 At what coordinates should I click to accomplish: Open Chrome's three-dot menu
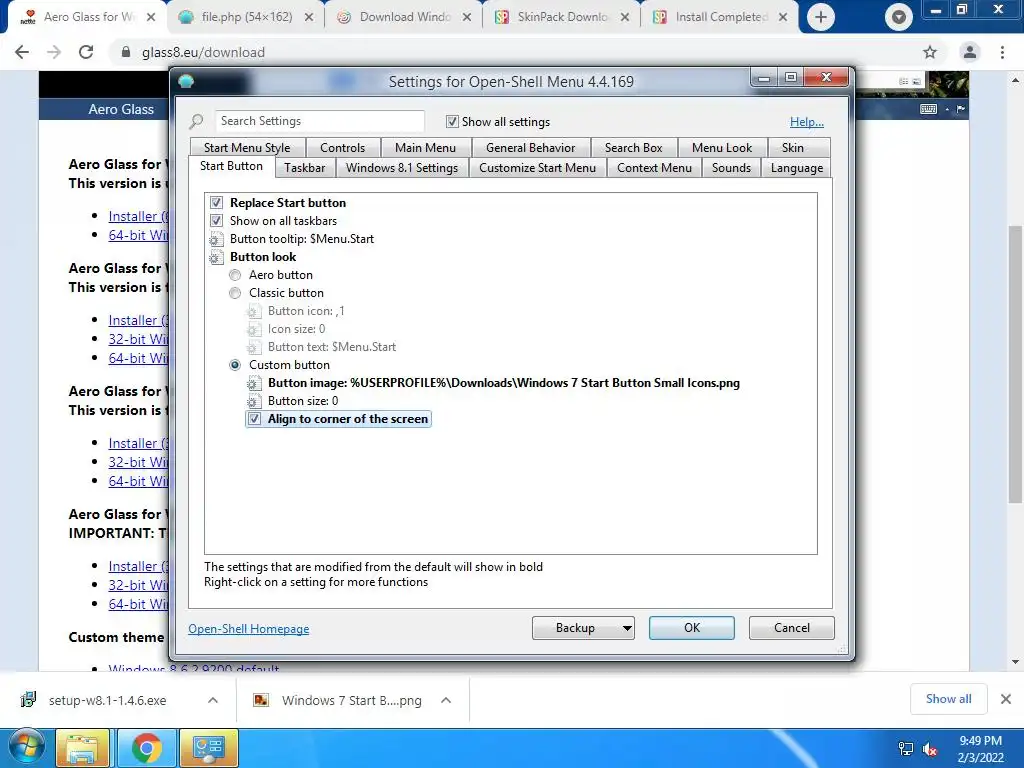(x=1002, y=52)
